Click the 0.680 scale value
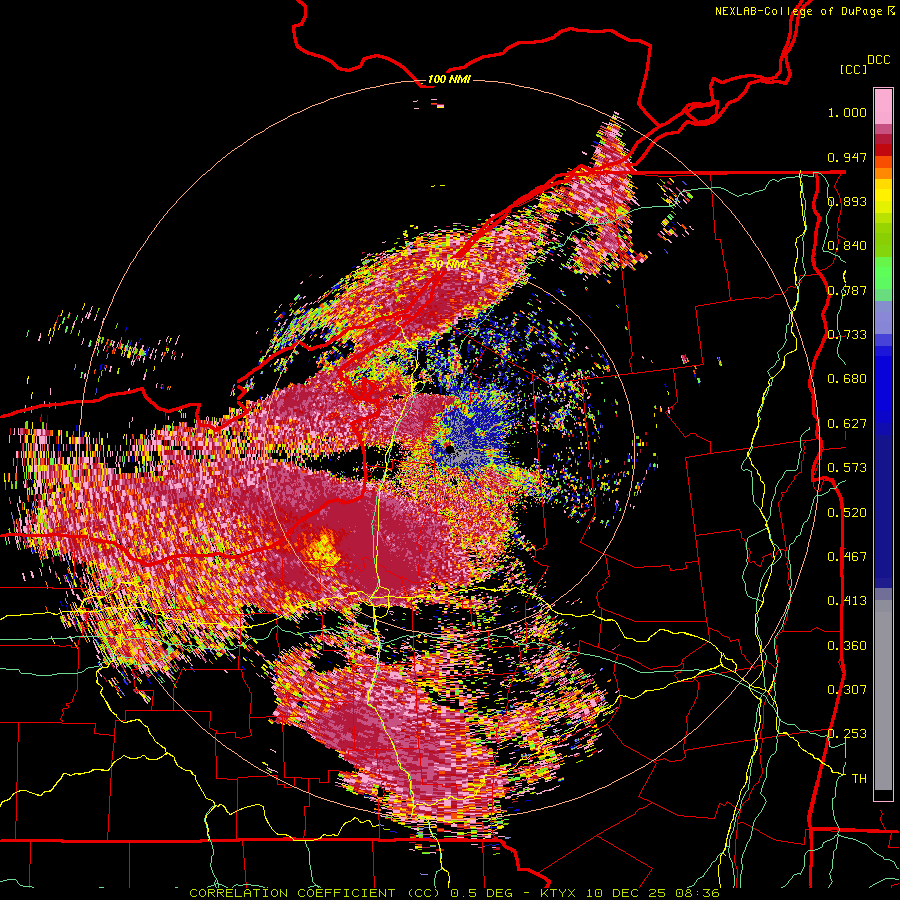 847,379
